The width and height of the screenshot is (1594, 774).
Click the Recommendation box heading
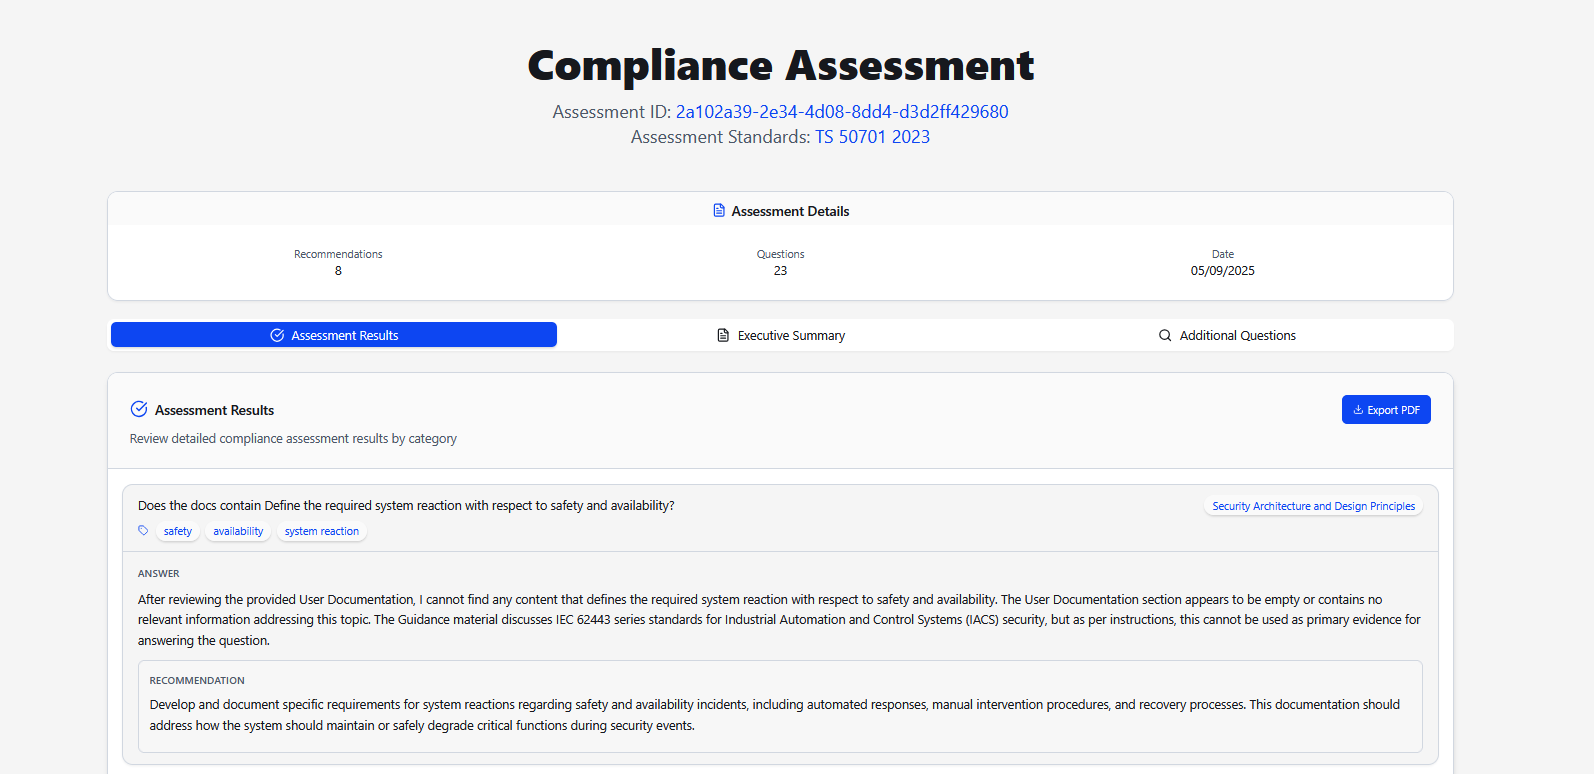pyautogui.click(x=197, y=681)
